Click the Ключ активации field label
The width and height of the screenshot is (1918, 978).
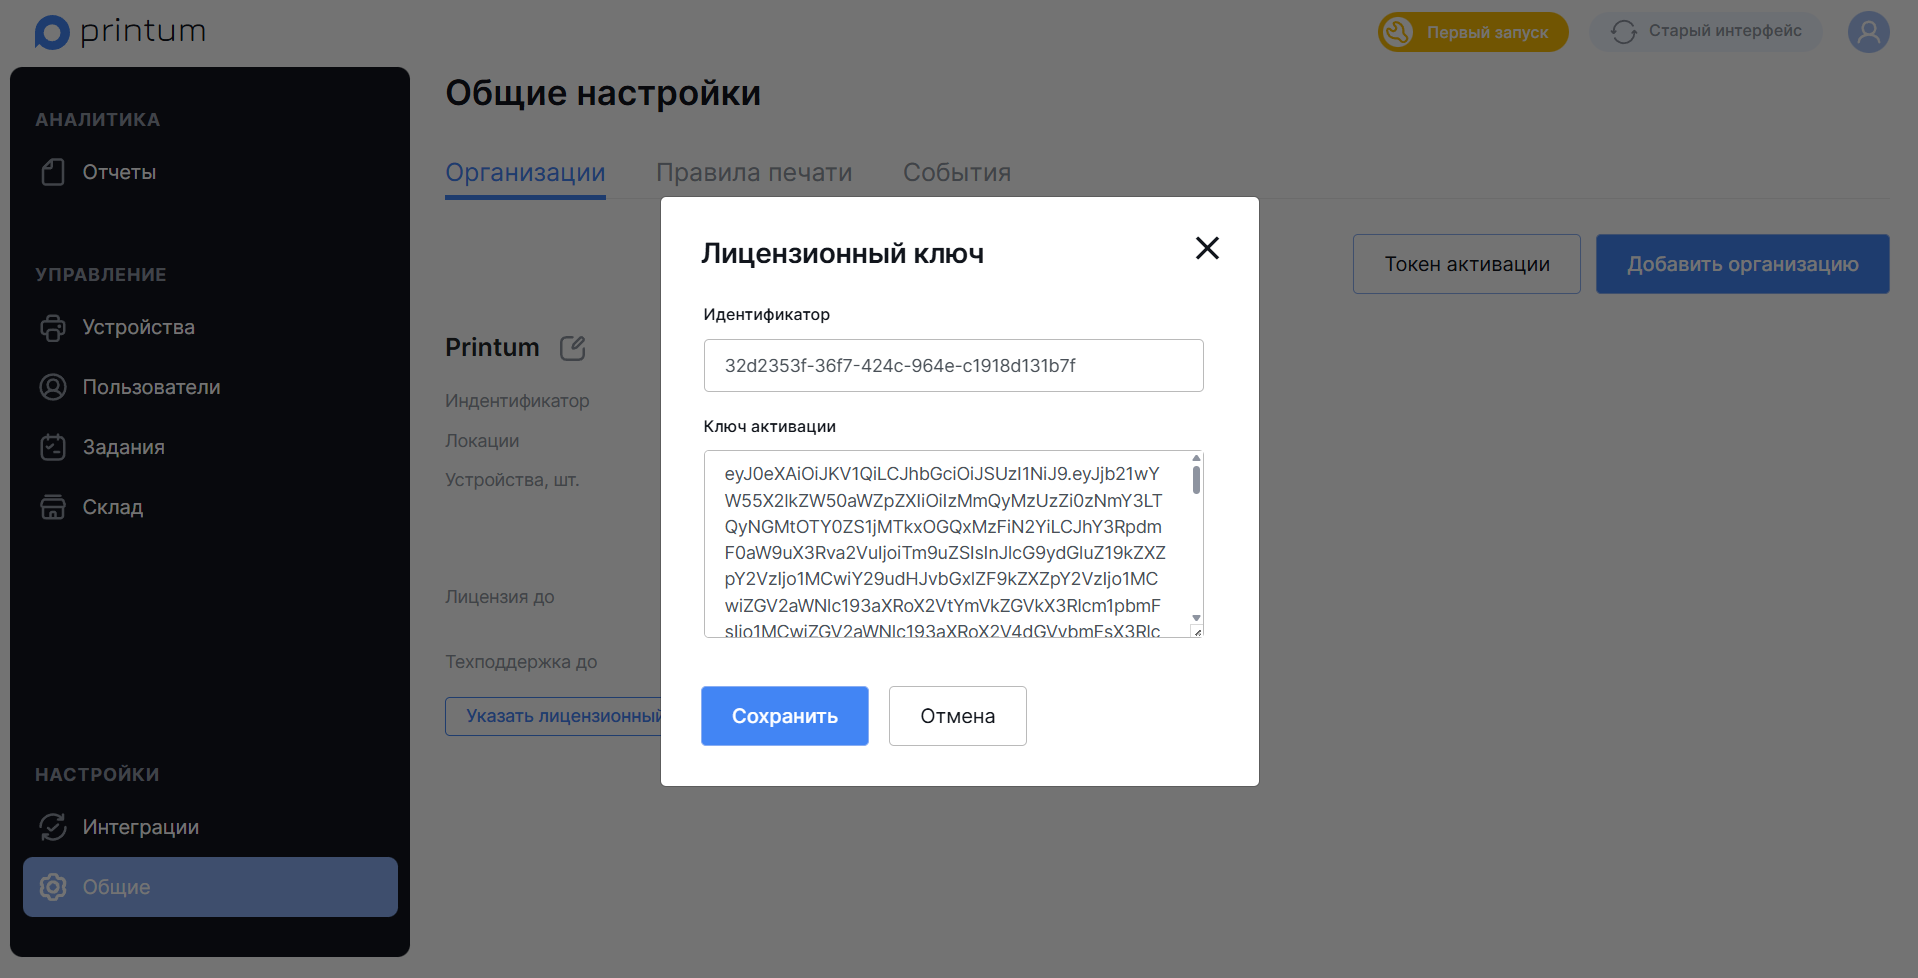click(x=770, y=426)
